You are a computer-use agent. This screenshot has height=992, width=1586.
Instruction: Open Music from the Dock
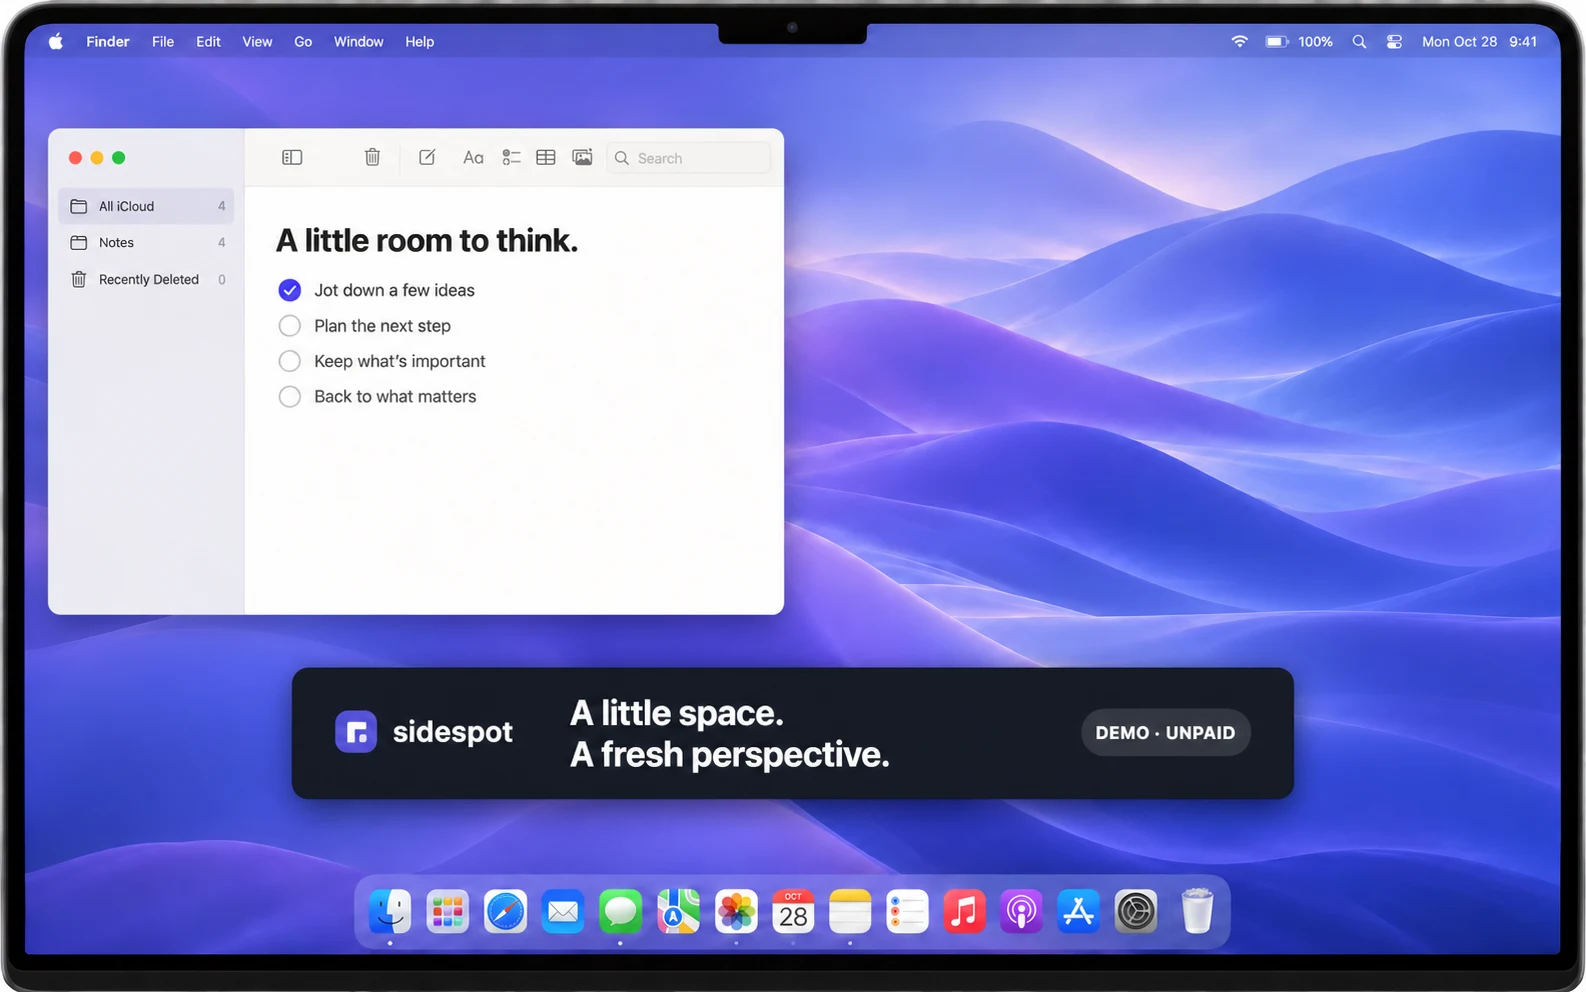pos(965,911)
